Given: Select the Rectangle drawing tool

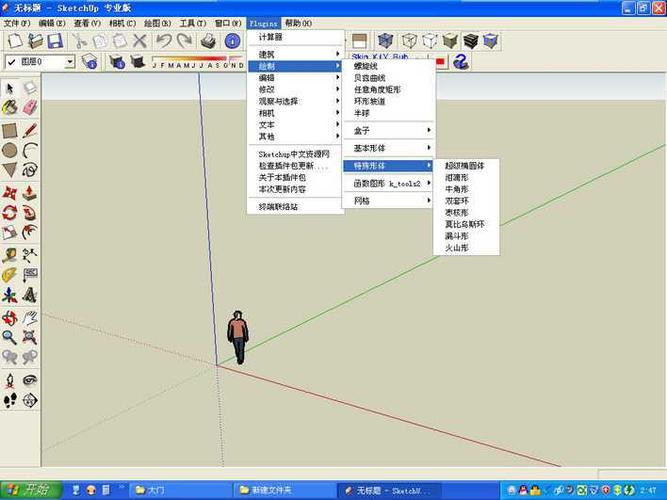Looking at the screenshot, I should pyautogui.click(x=10, y=131).
